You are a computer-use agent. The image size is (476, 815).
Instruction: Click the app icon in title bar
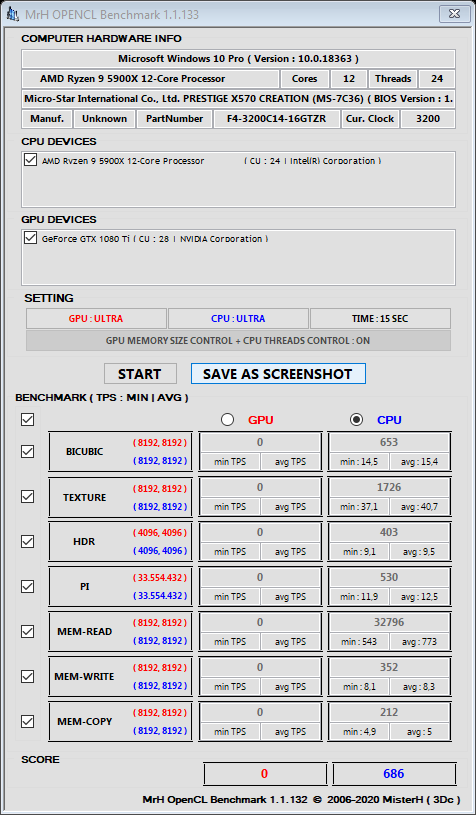(14, 15)
